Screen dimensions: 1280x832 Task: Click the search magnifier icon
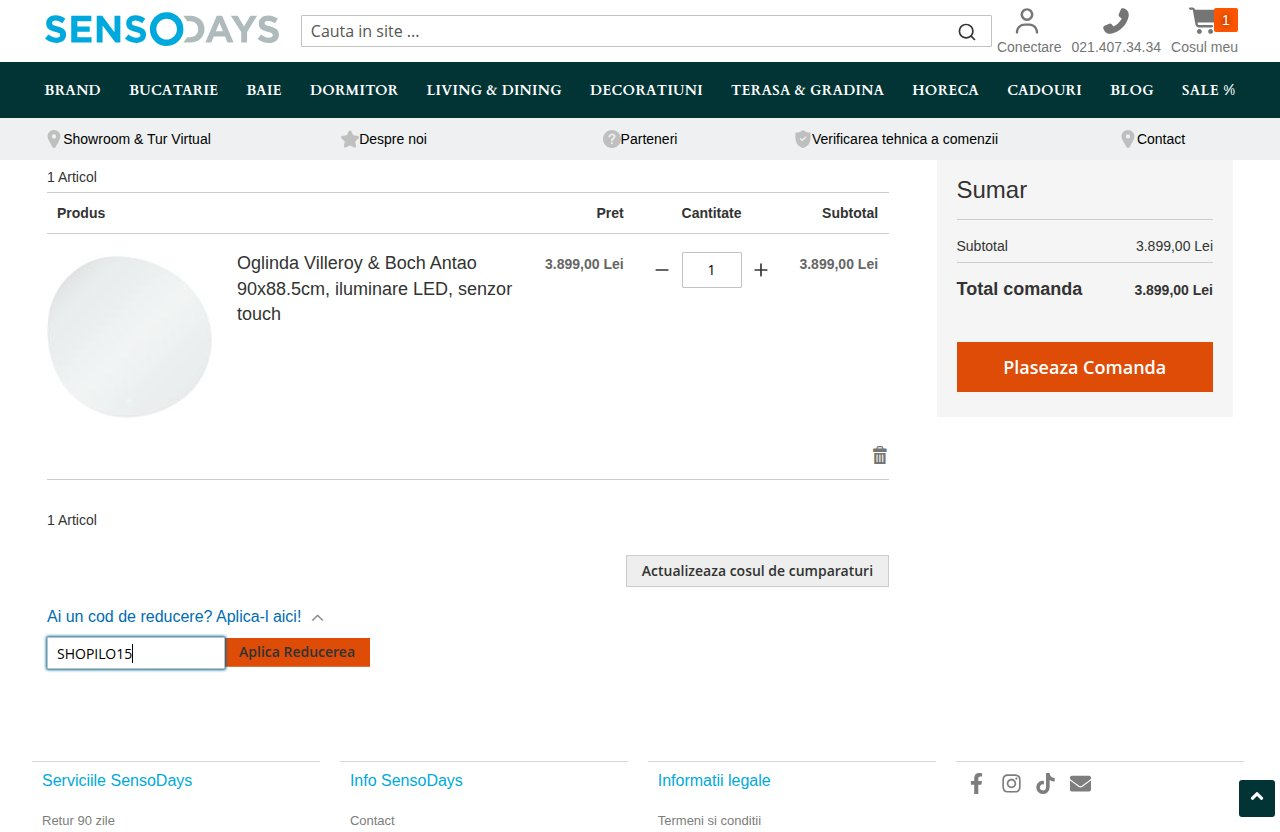click(966, 31)
